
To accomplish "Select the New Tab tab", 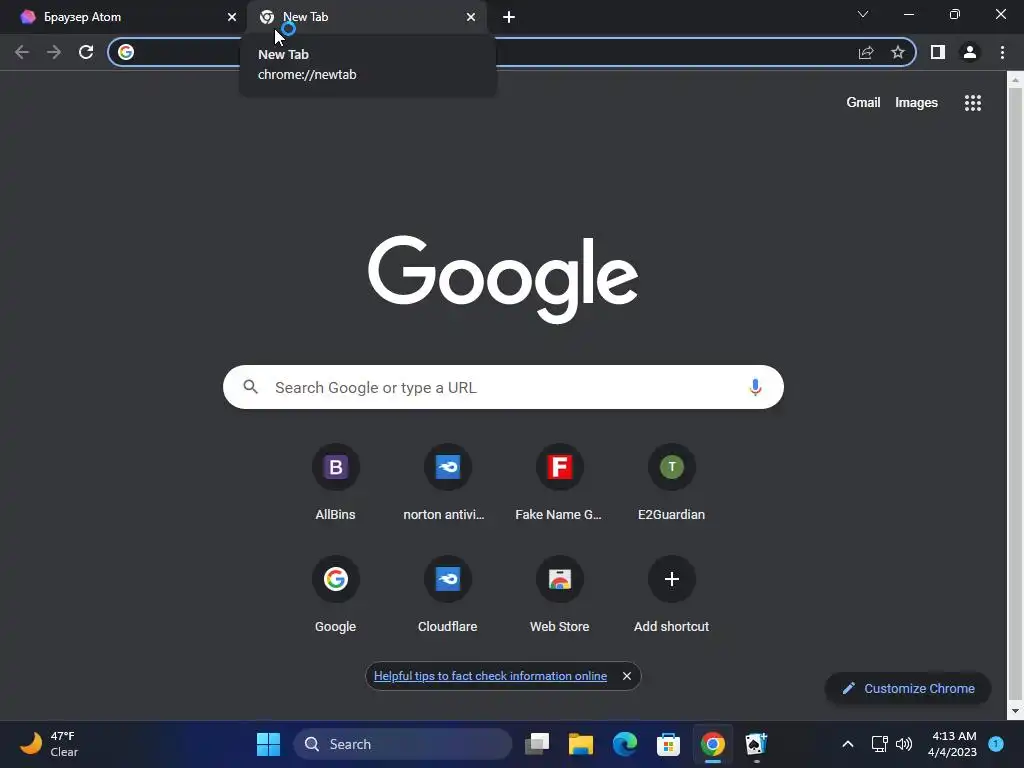I will [x=366, y=17].
